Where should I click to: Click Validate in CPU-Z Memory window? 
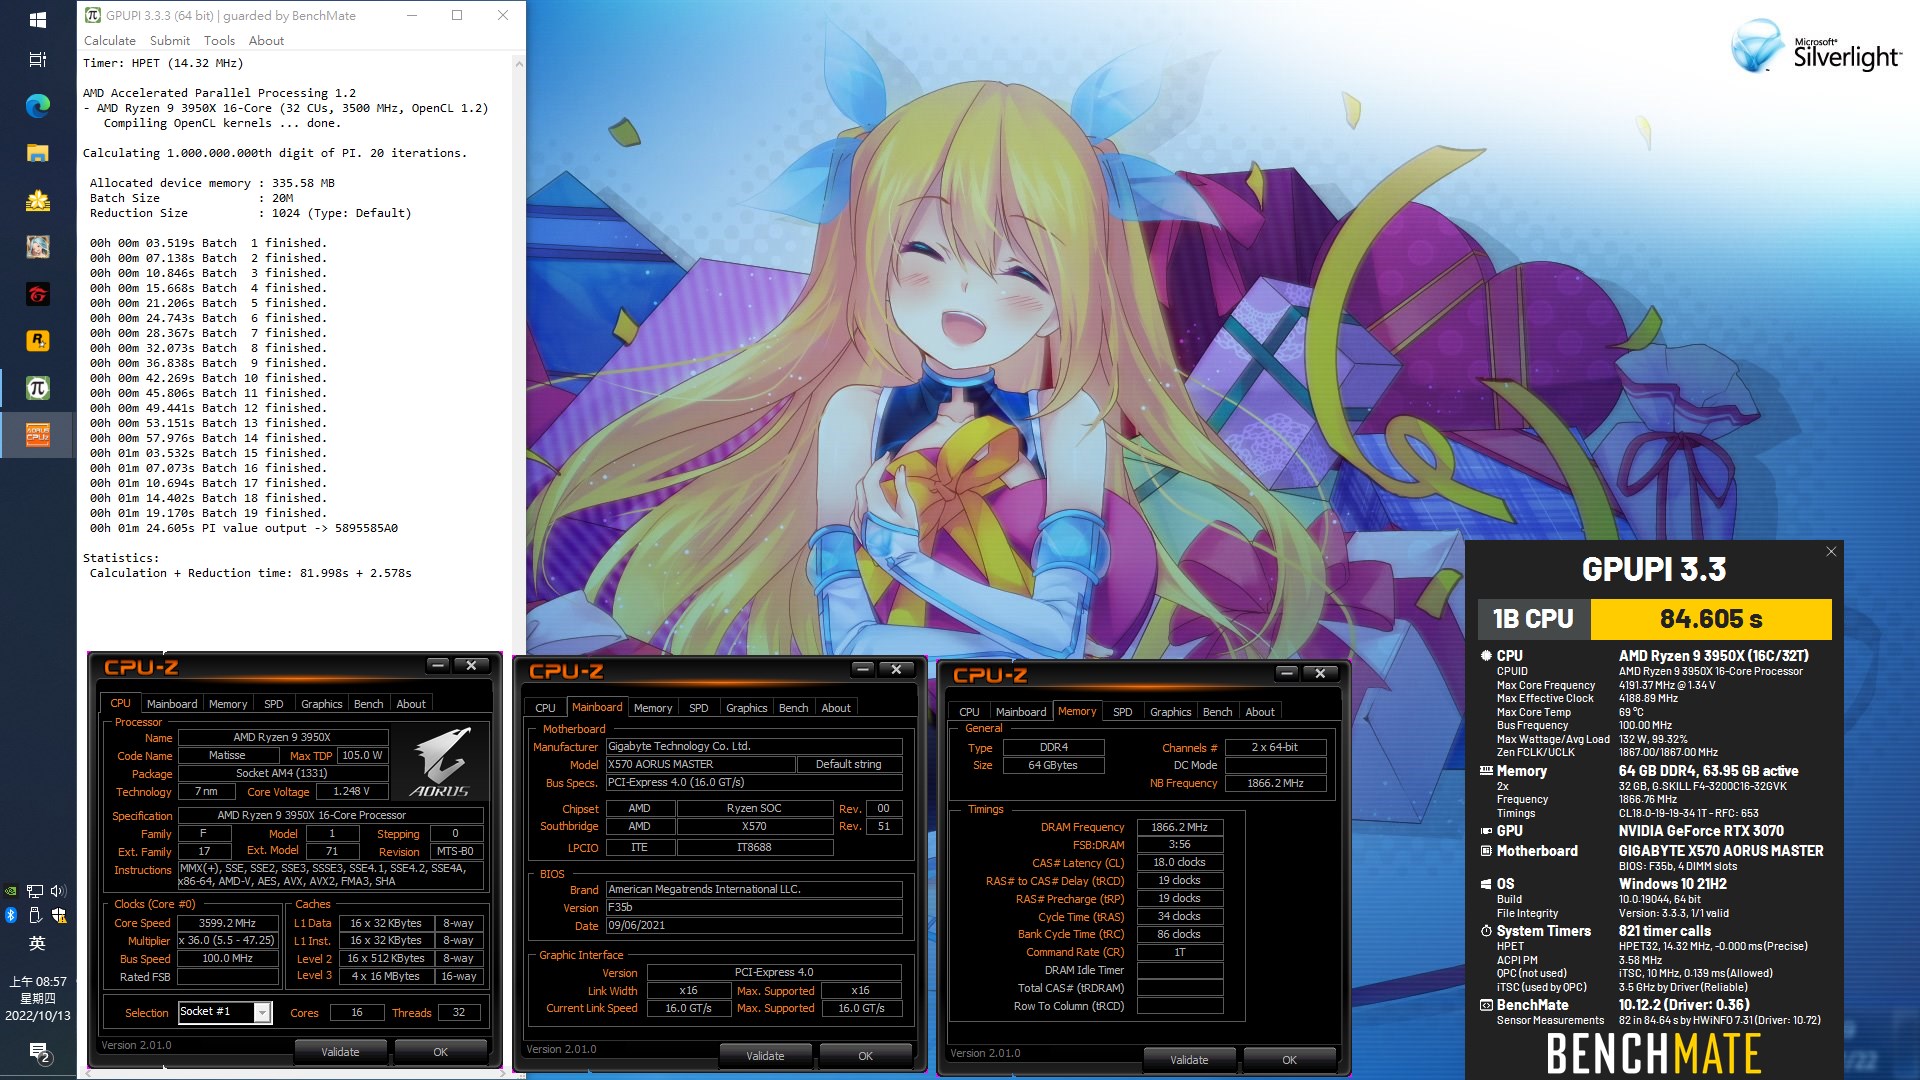pyautogui.click(x=1189, y=1060)
